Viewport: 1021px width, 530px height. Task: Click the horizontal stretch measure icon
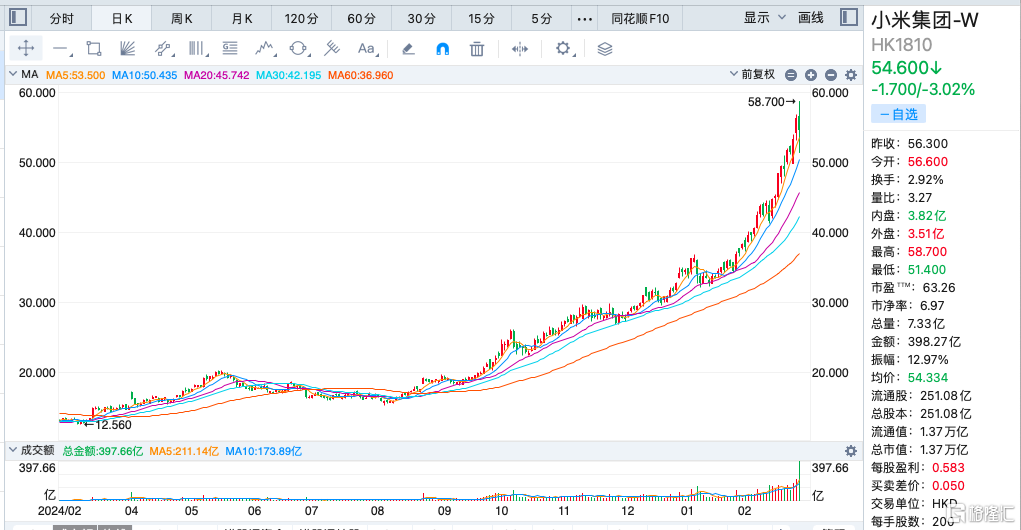520,49
